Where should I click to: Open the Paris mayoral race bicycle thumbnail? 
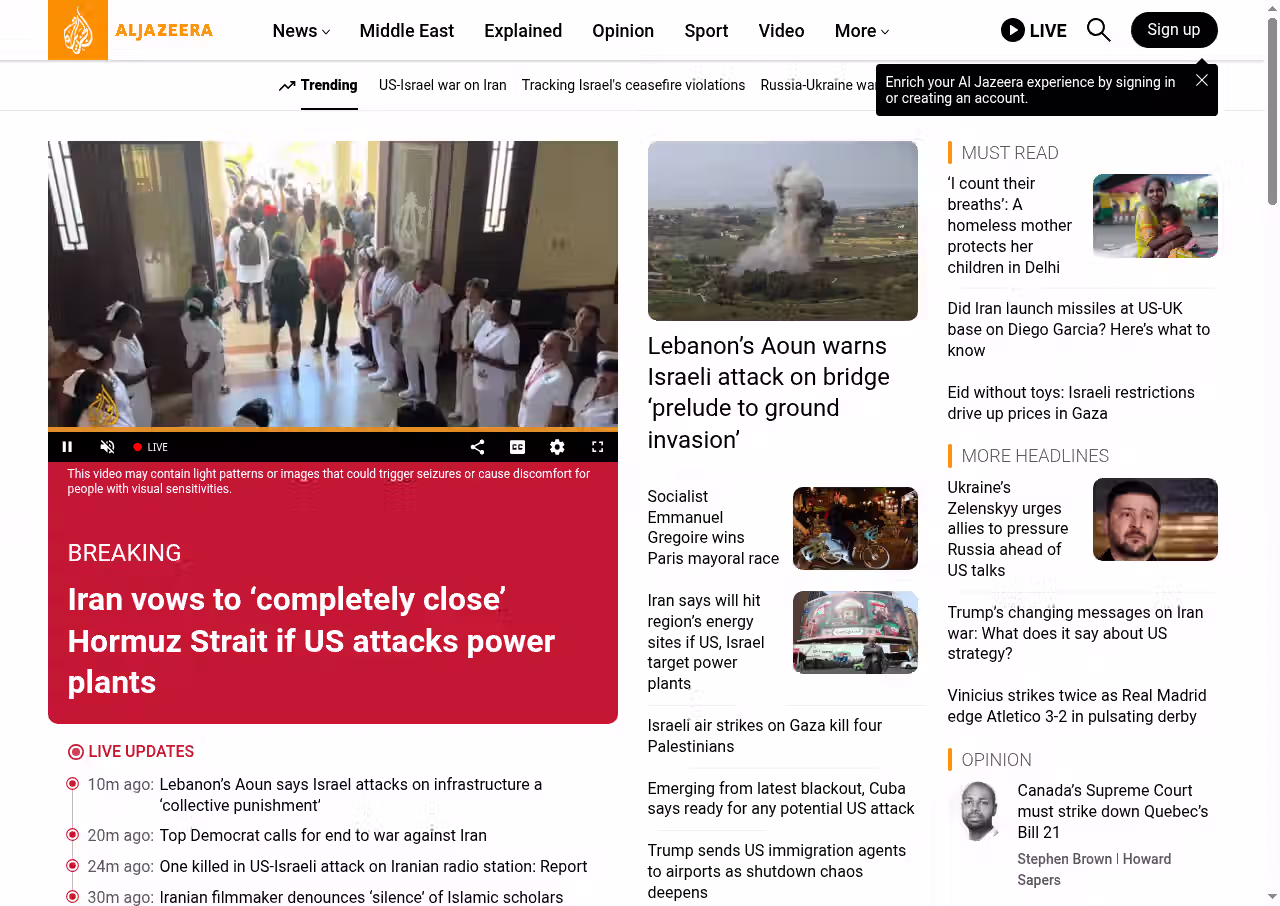coord(854,528)
